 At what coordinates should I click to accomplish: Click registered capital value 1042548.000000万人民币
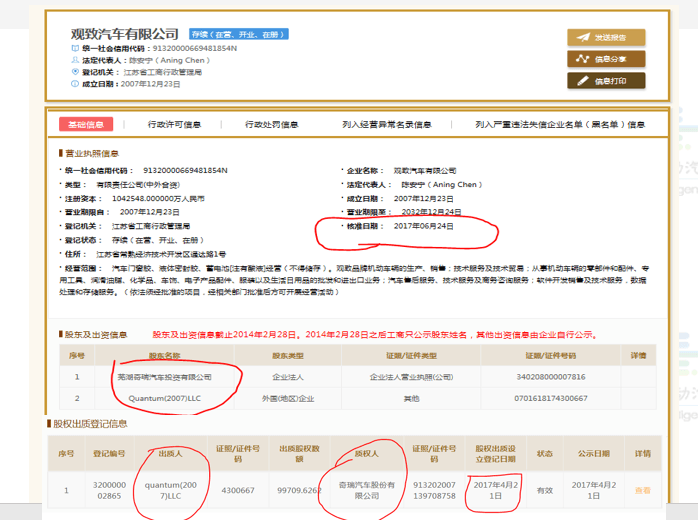[x=158, y=199]
